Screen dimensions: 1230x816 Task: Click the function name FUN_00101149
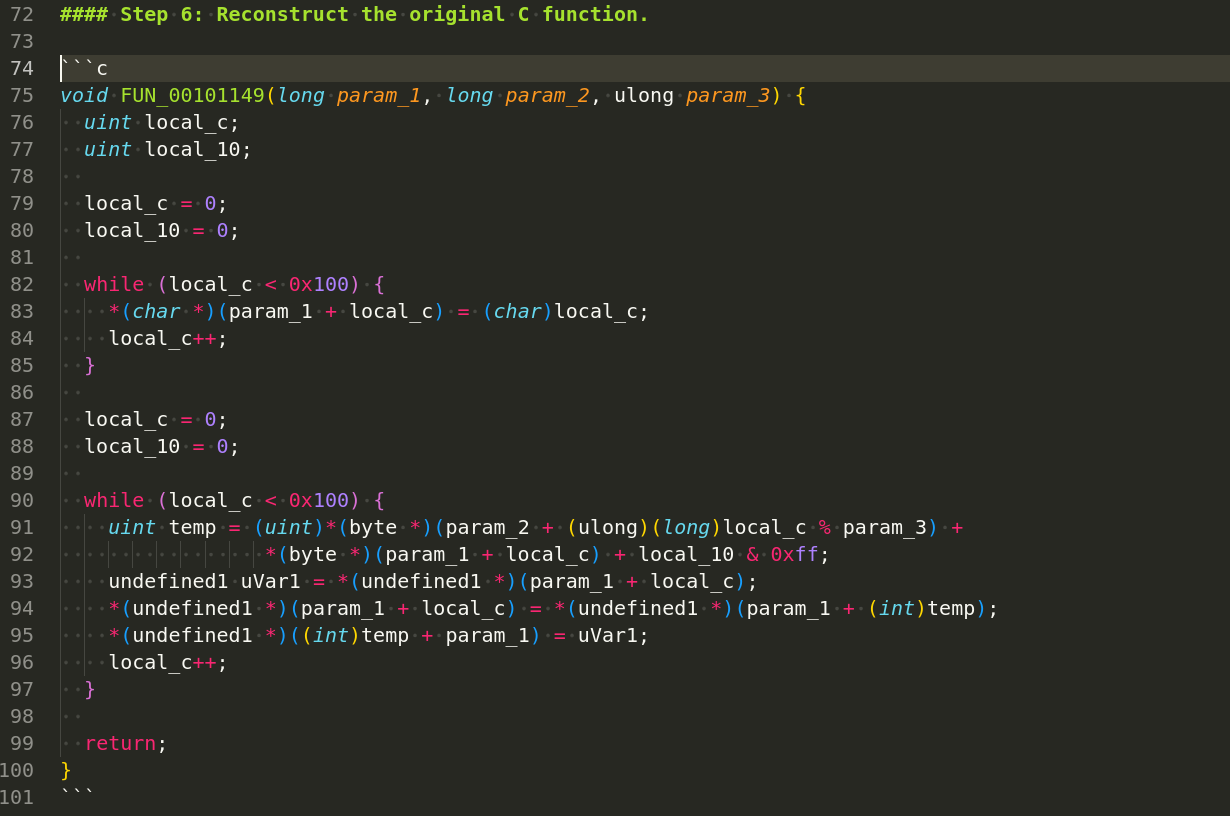click(192, 95)
